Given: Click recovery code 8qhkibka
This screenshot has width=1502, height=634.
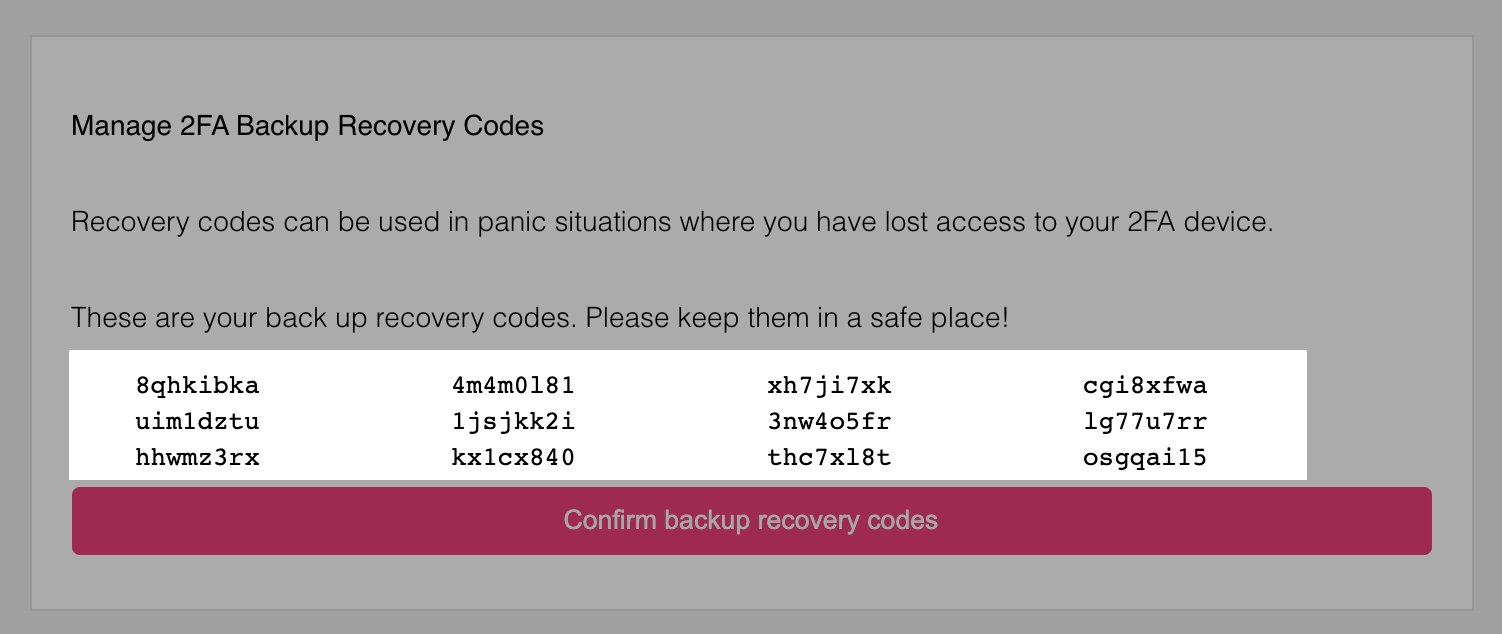Looking at the screenshot, I should tap(197, 385).
